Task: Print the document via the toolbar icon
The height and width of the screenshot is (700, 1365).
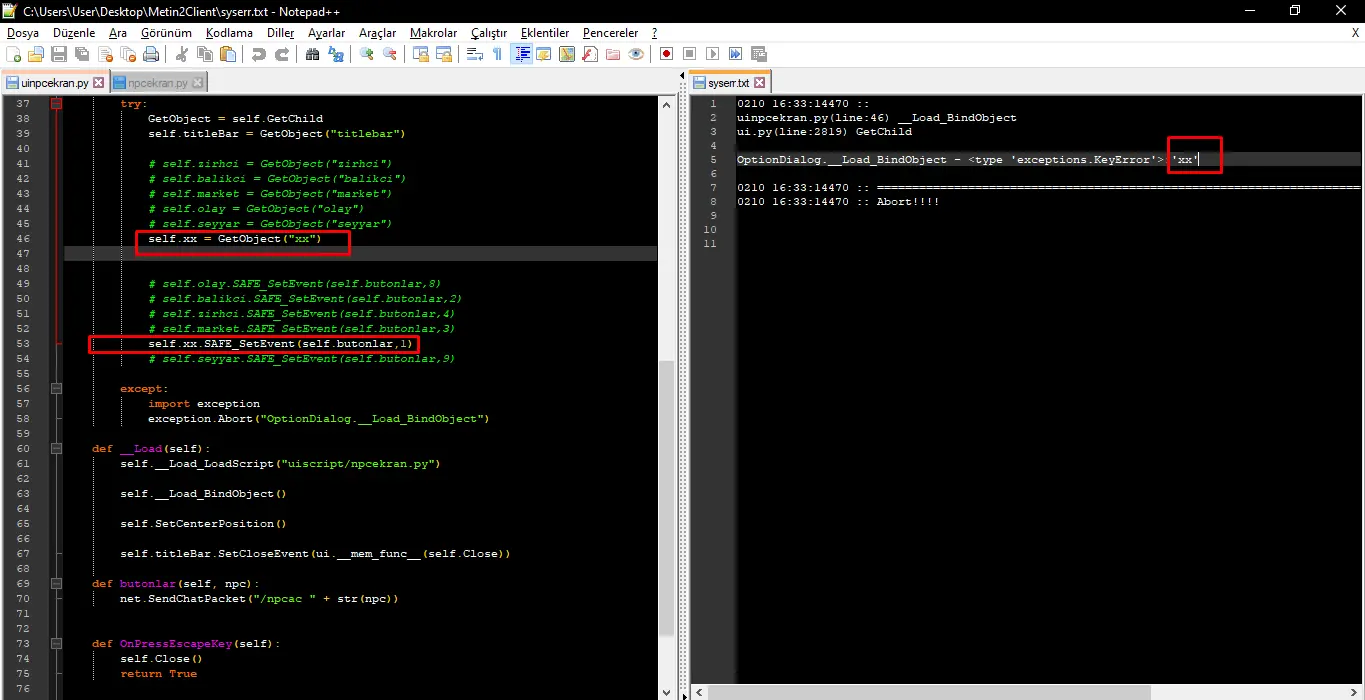Action: point(151,54)
